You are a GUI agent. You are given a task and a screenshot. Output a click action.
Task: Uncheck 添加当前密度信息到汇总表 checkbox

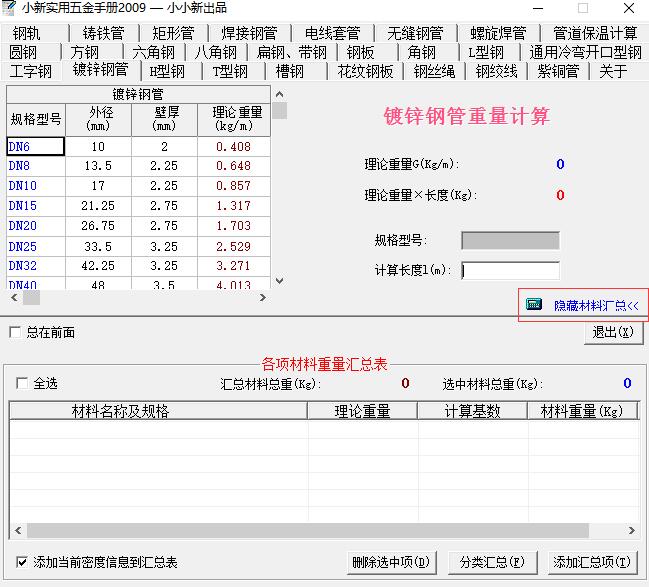(22, 562)
